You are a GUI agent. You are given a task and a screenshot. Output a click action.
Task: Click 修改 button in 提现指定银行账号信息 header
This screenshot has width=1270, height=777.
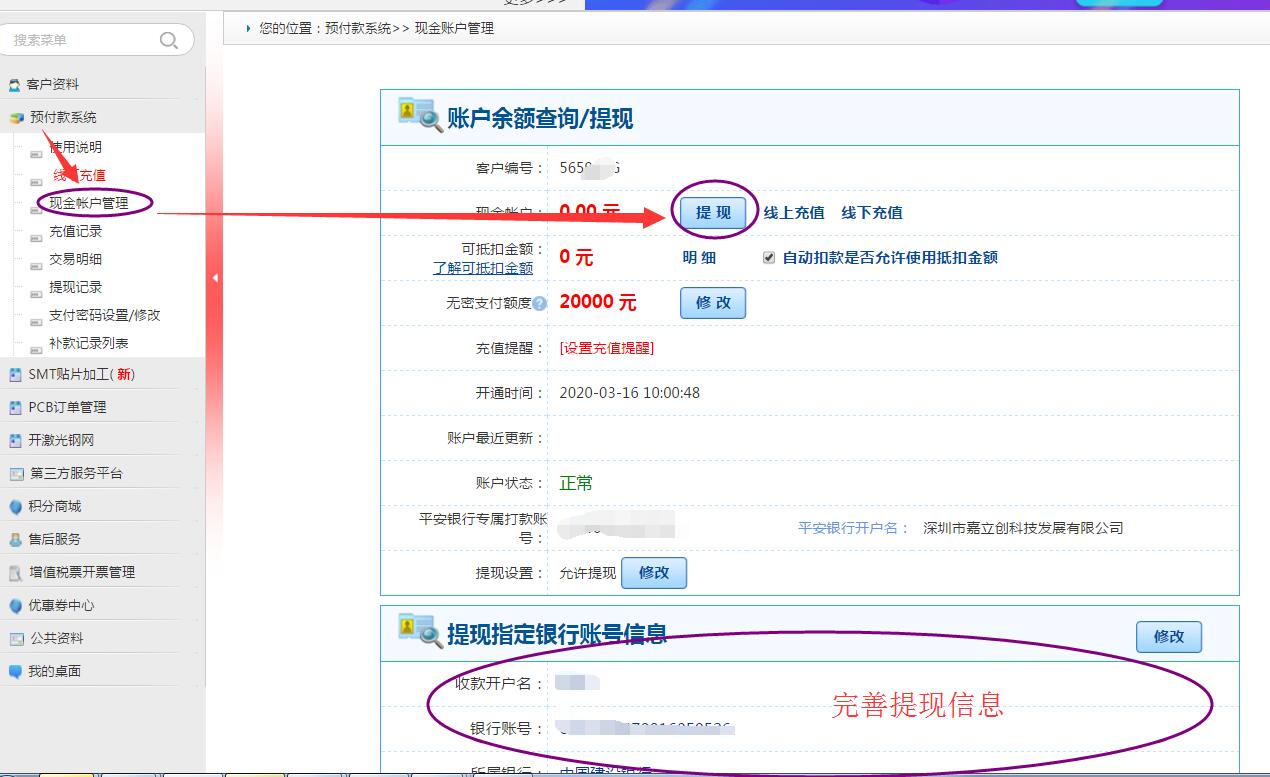click(1168, 636)
